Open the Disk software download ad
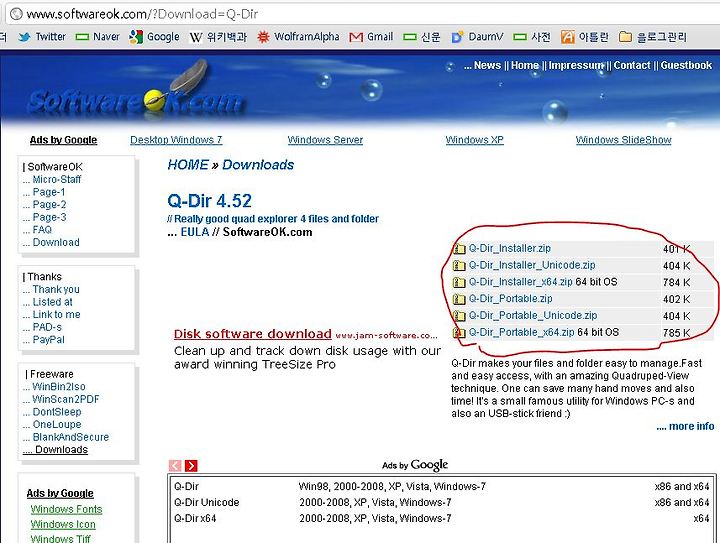Image resolution: width=720 pixels, height=543 pixels. tap(253, 334)
